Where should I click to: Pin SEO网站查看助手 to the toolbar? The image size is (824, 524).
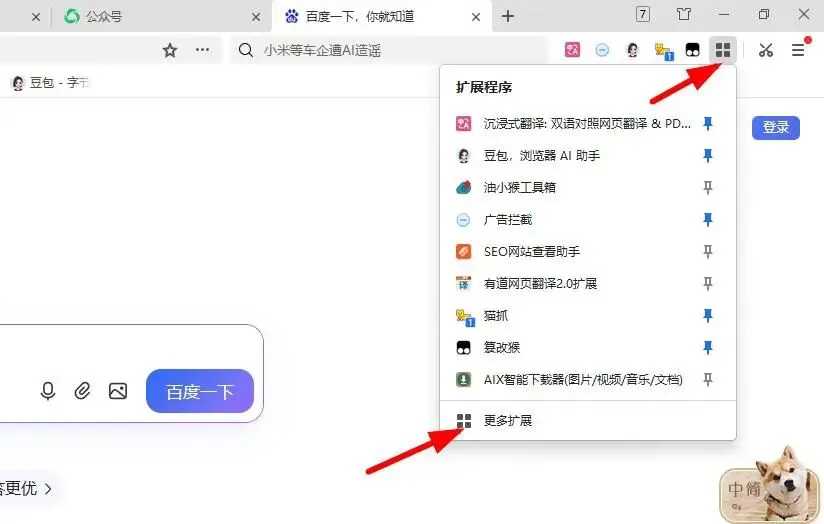pos(708,252)
